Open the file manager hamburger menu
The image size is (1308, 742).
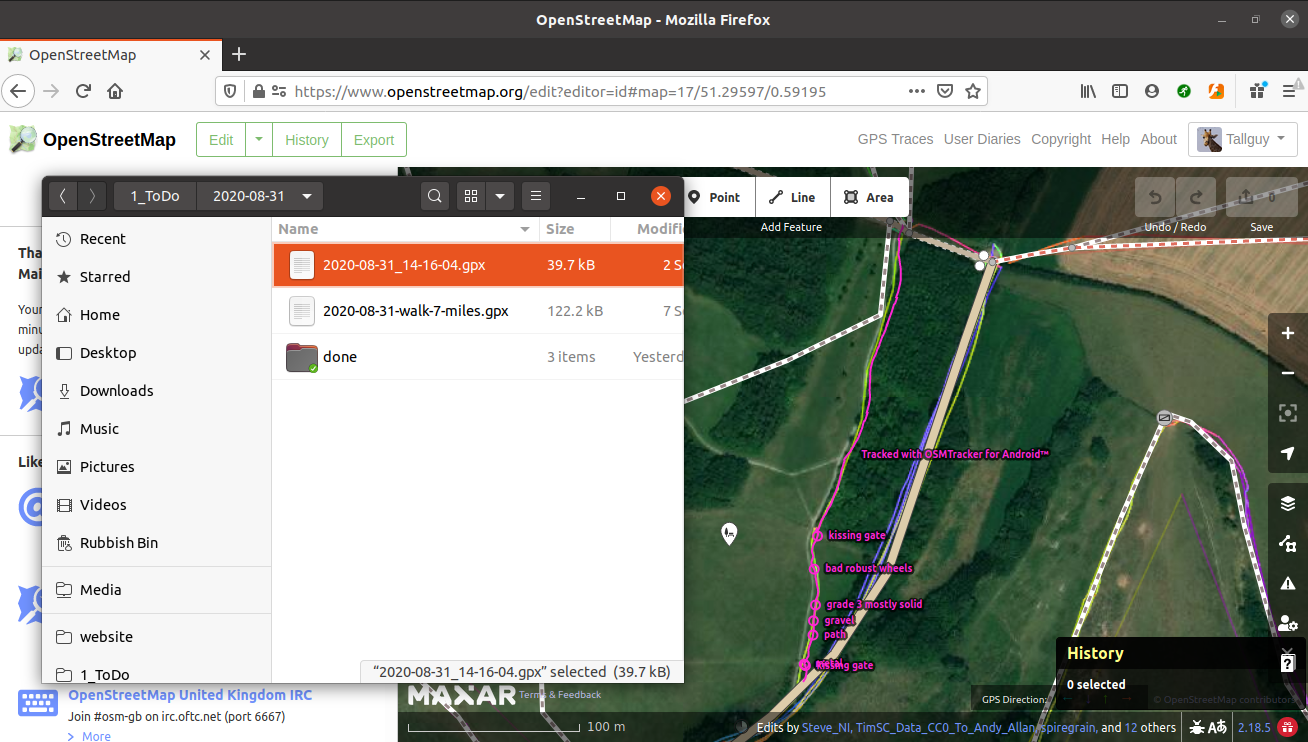click(x=536, y=196)
